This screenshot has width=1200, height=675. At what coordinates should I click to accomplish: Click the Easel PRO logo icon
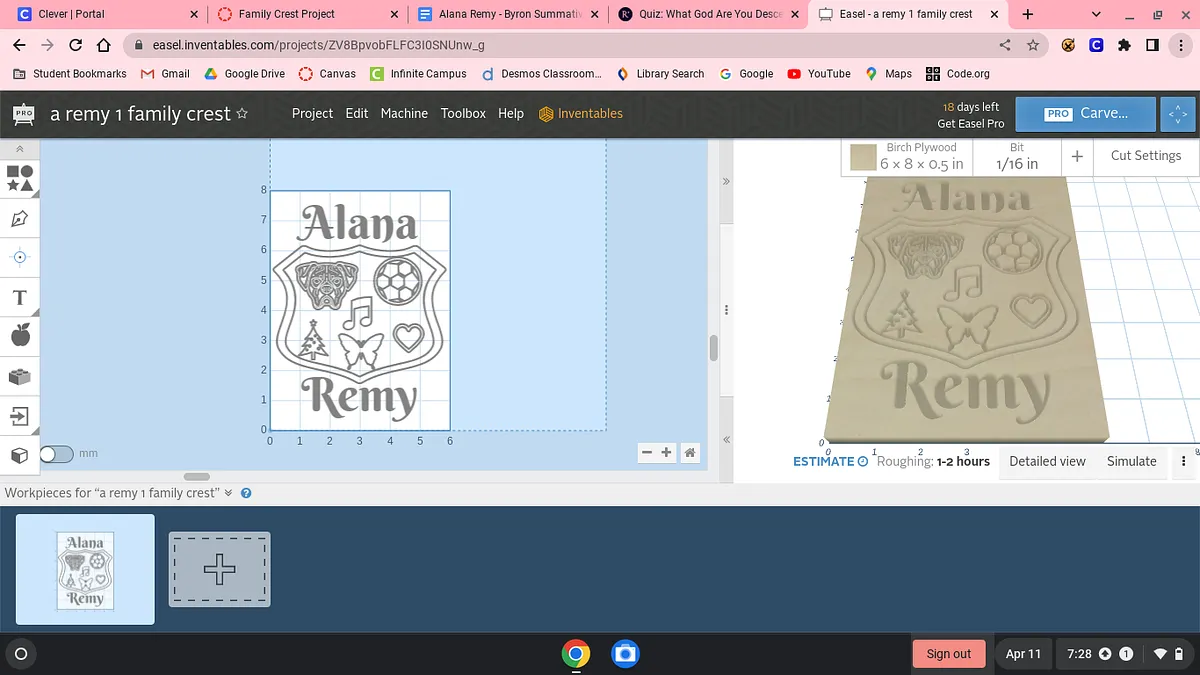click(24, 114)
